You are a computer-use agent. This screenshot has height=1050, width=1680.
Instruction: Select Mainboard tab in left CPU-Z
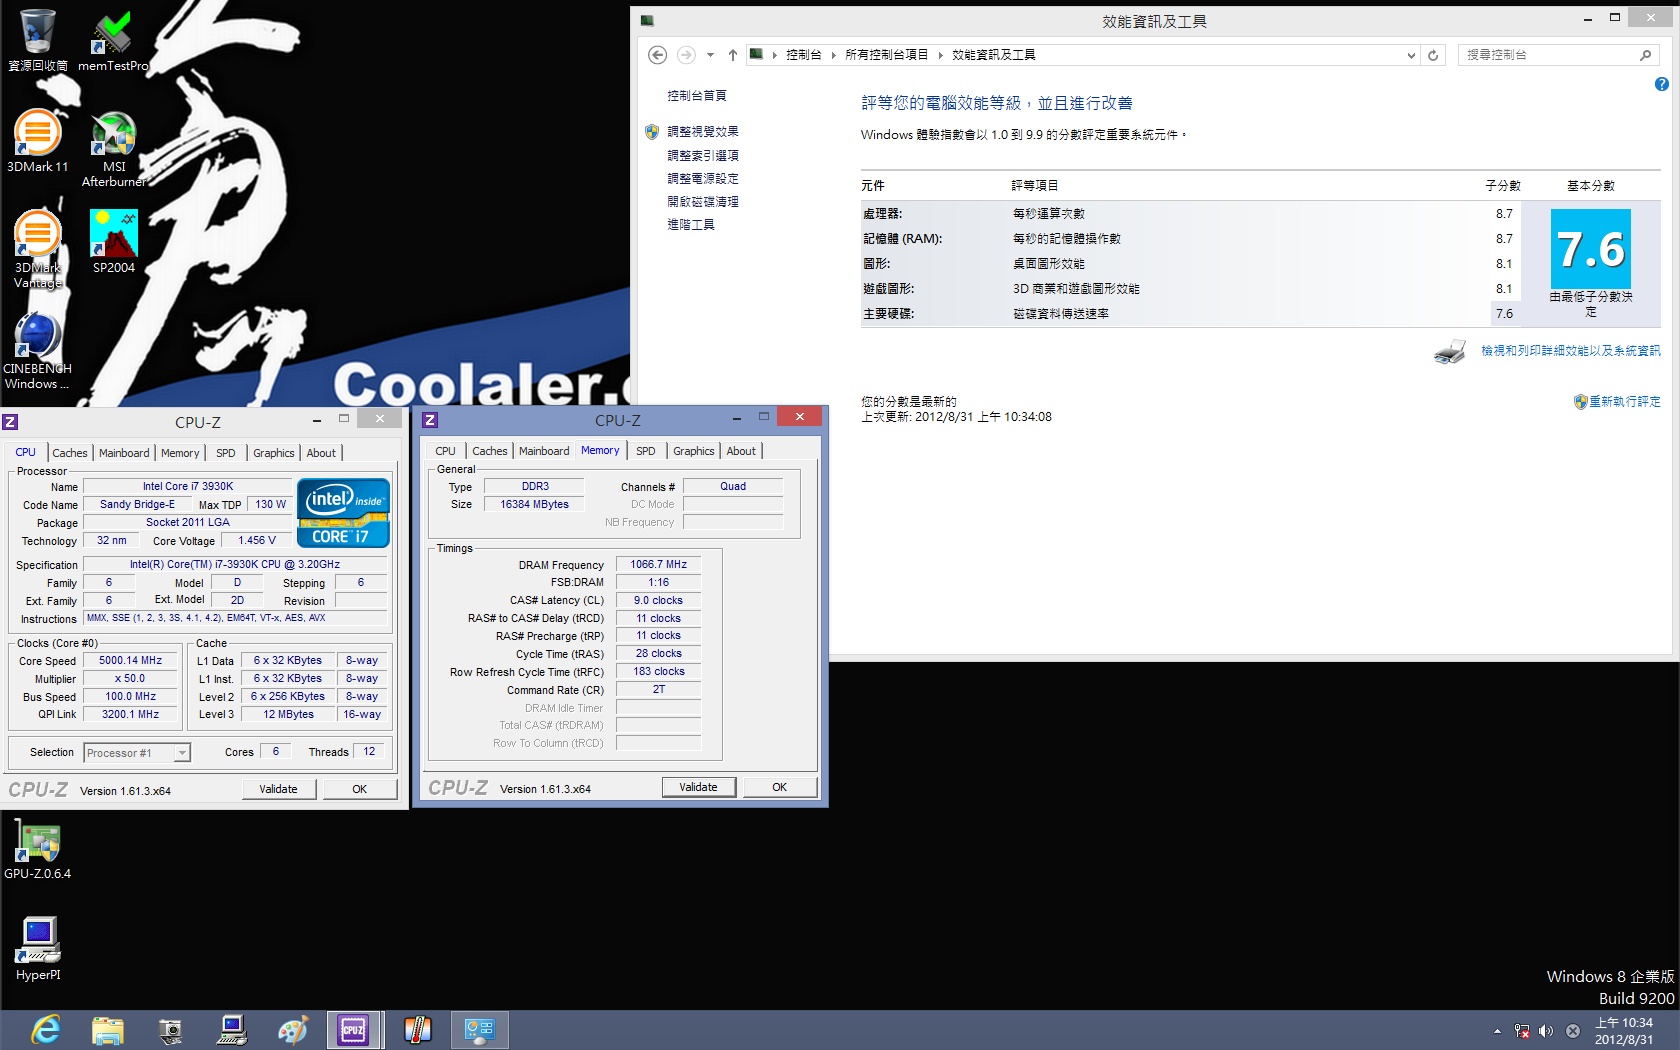[124, 453]
